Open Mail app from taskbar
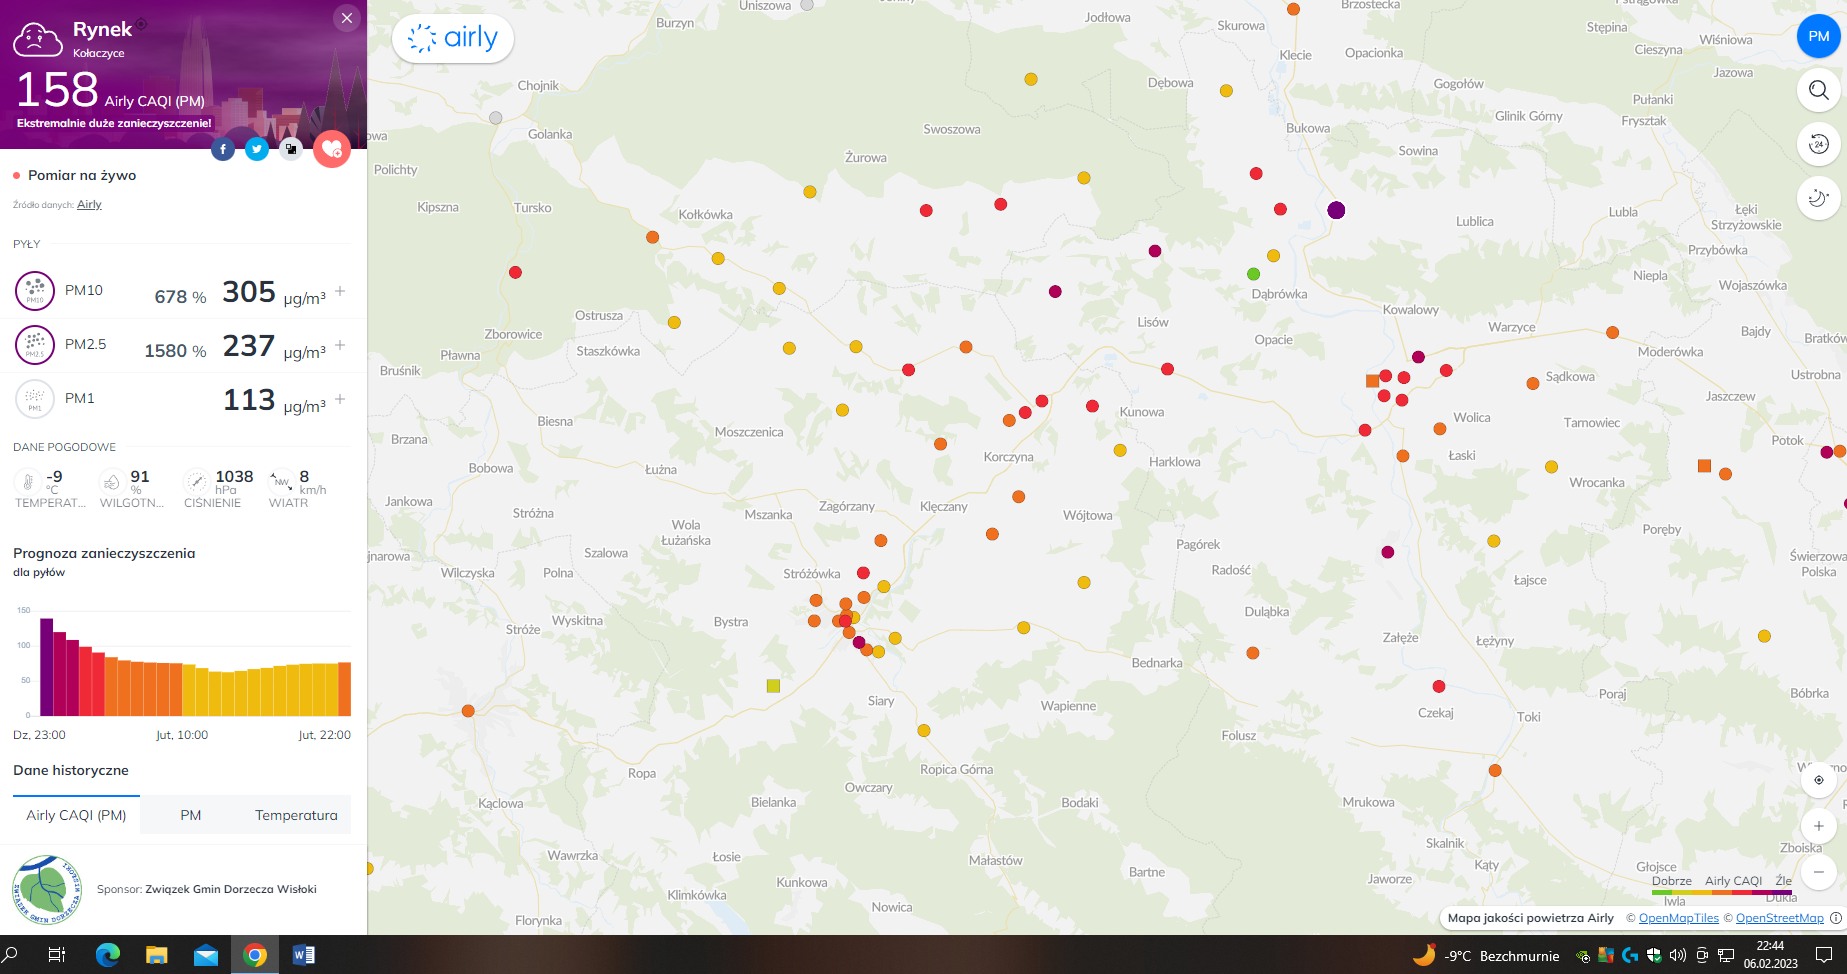The height and width of the screenshot is (974, 1847). pos(205,955)
